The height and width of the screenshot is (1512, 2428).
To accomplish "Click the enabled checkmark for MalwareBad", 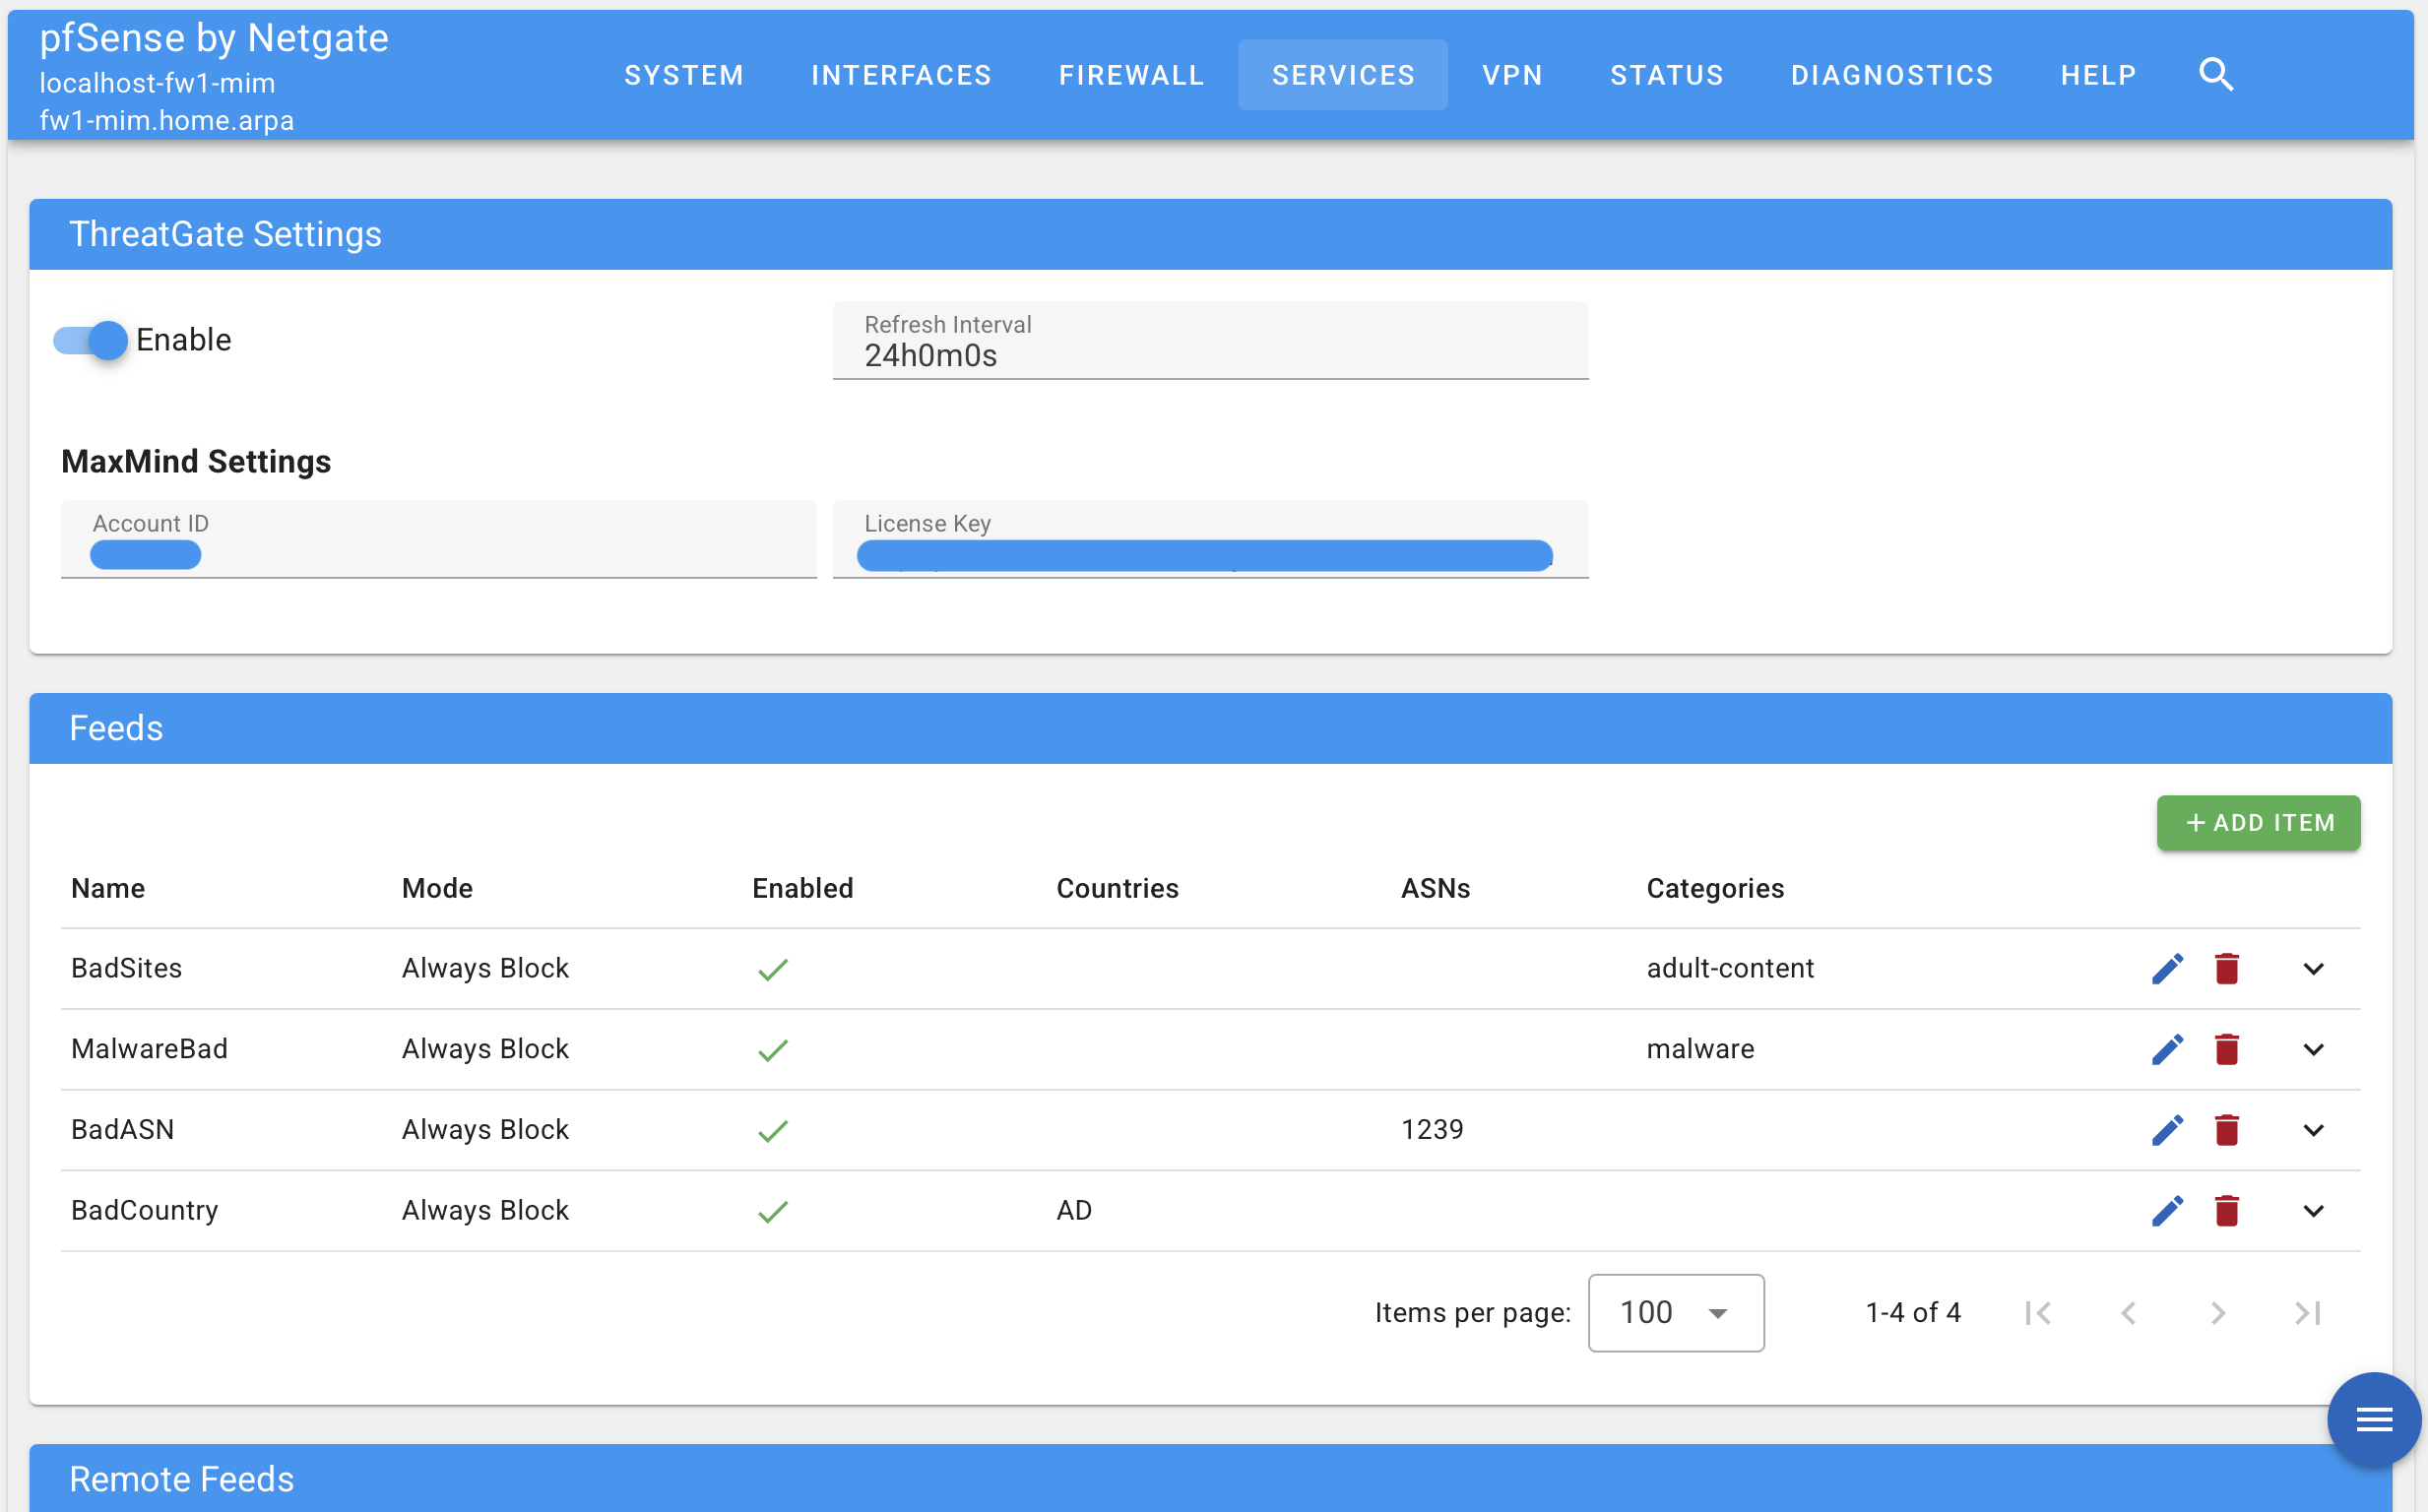I will (773, 1050).
